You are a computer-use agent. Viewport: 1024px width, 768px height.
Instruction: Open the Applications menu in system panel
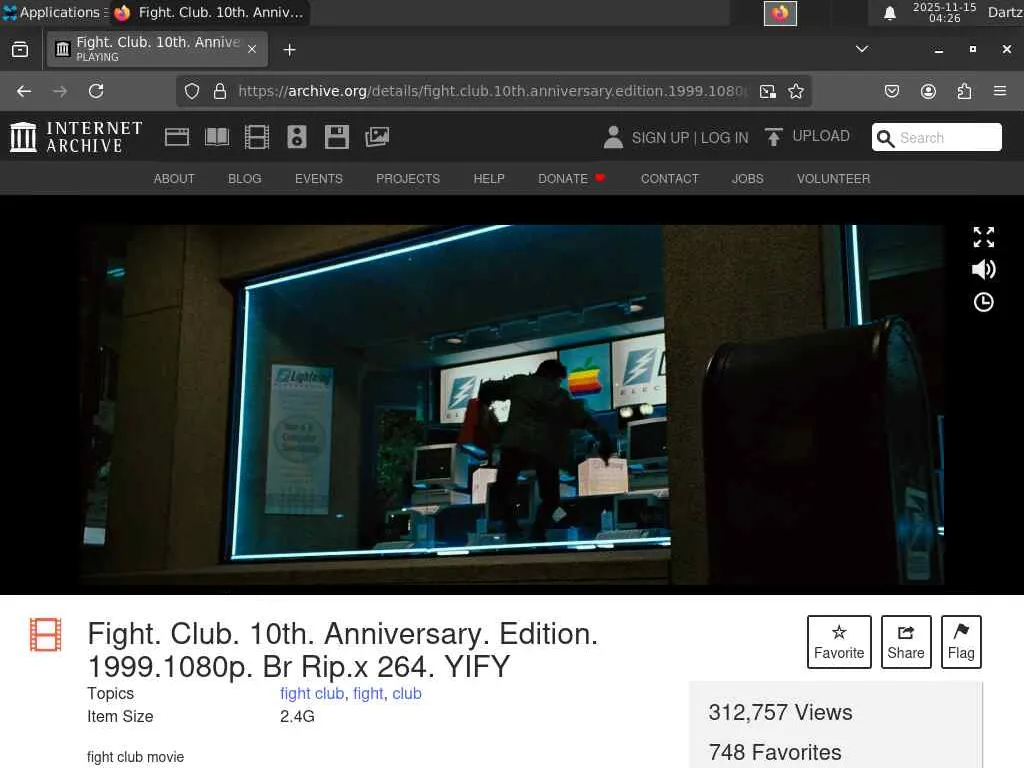tap(55, 12)
